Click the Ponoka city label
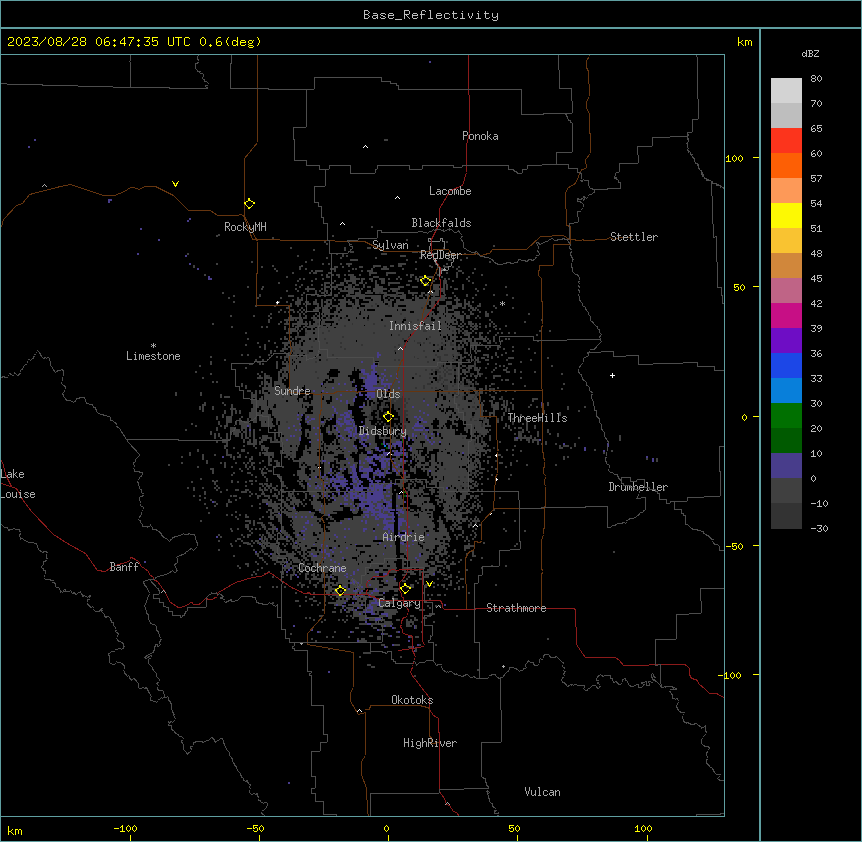Image resolution: width=862 pixels, height=842 pixels. coord(480,136)
